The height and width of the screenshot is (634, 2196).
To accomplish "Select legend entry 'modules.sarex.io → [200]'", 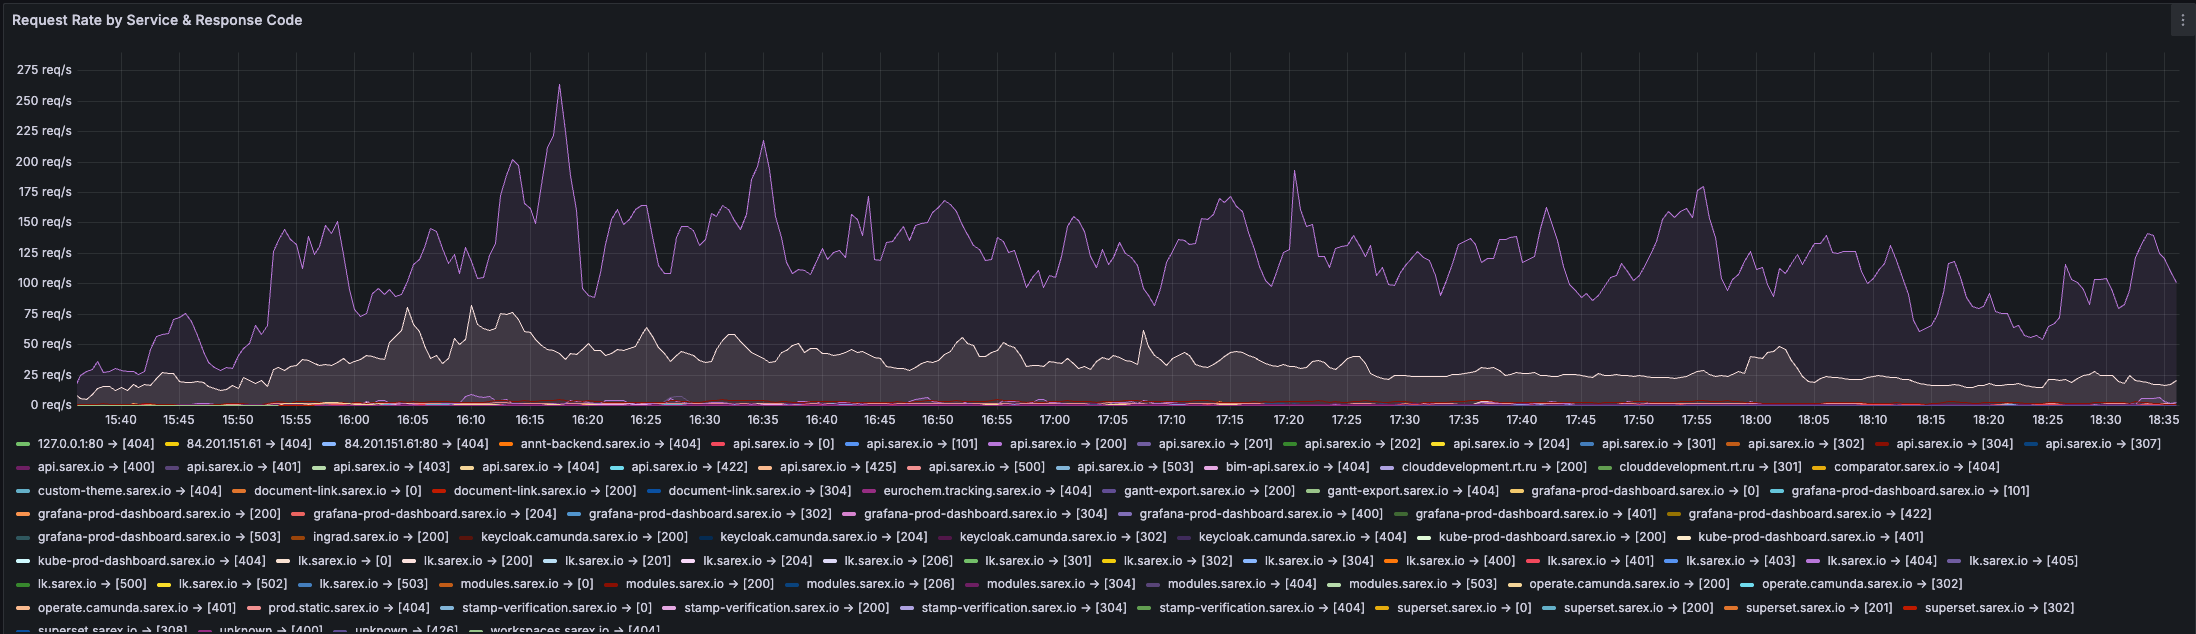I will coord(700,584).
